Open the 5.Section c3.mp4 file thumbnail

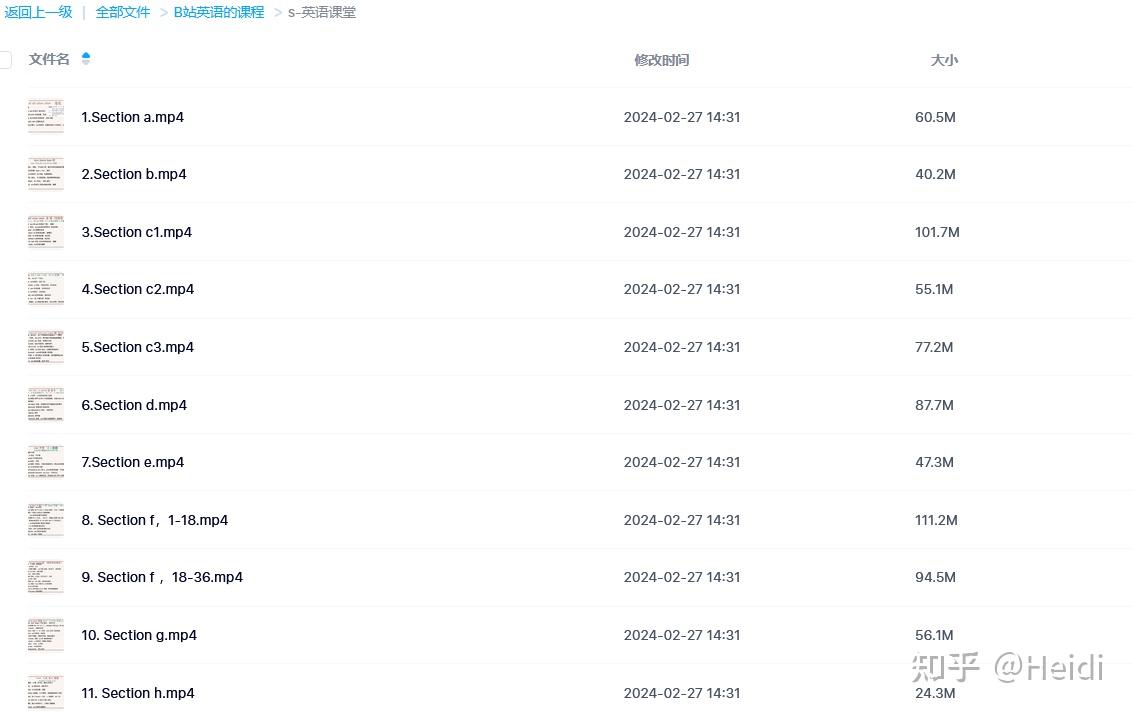(45, 347)
